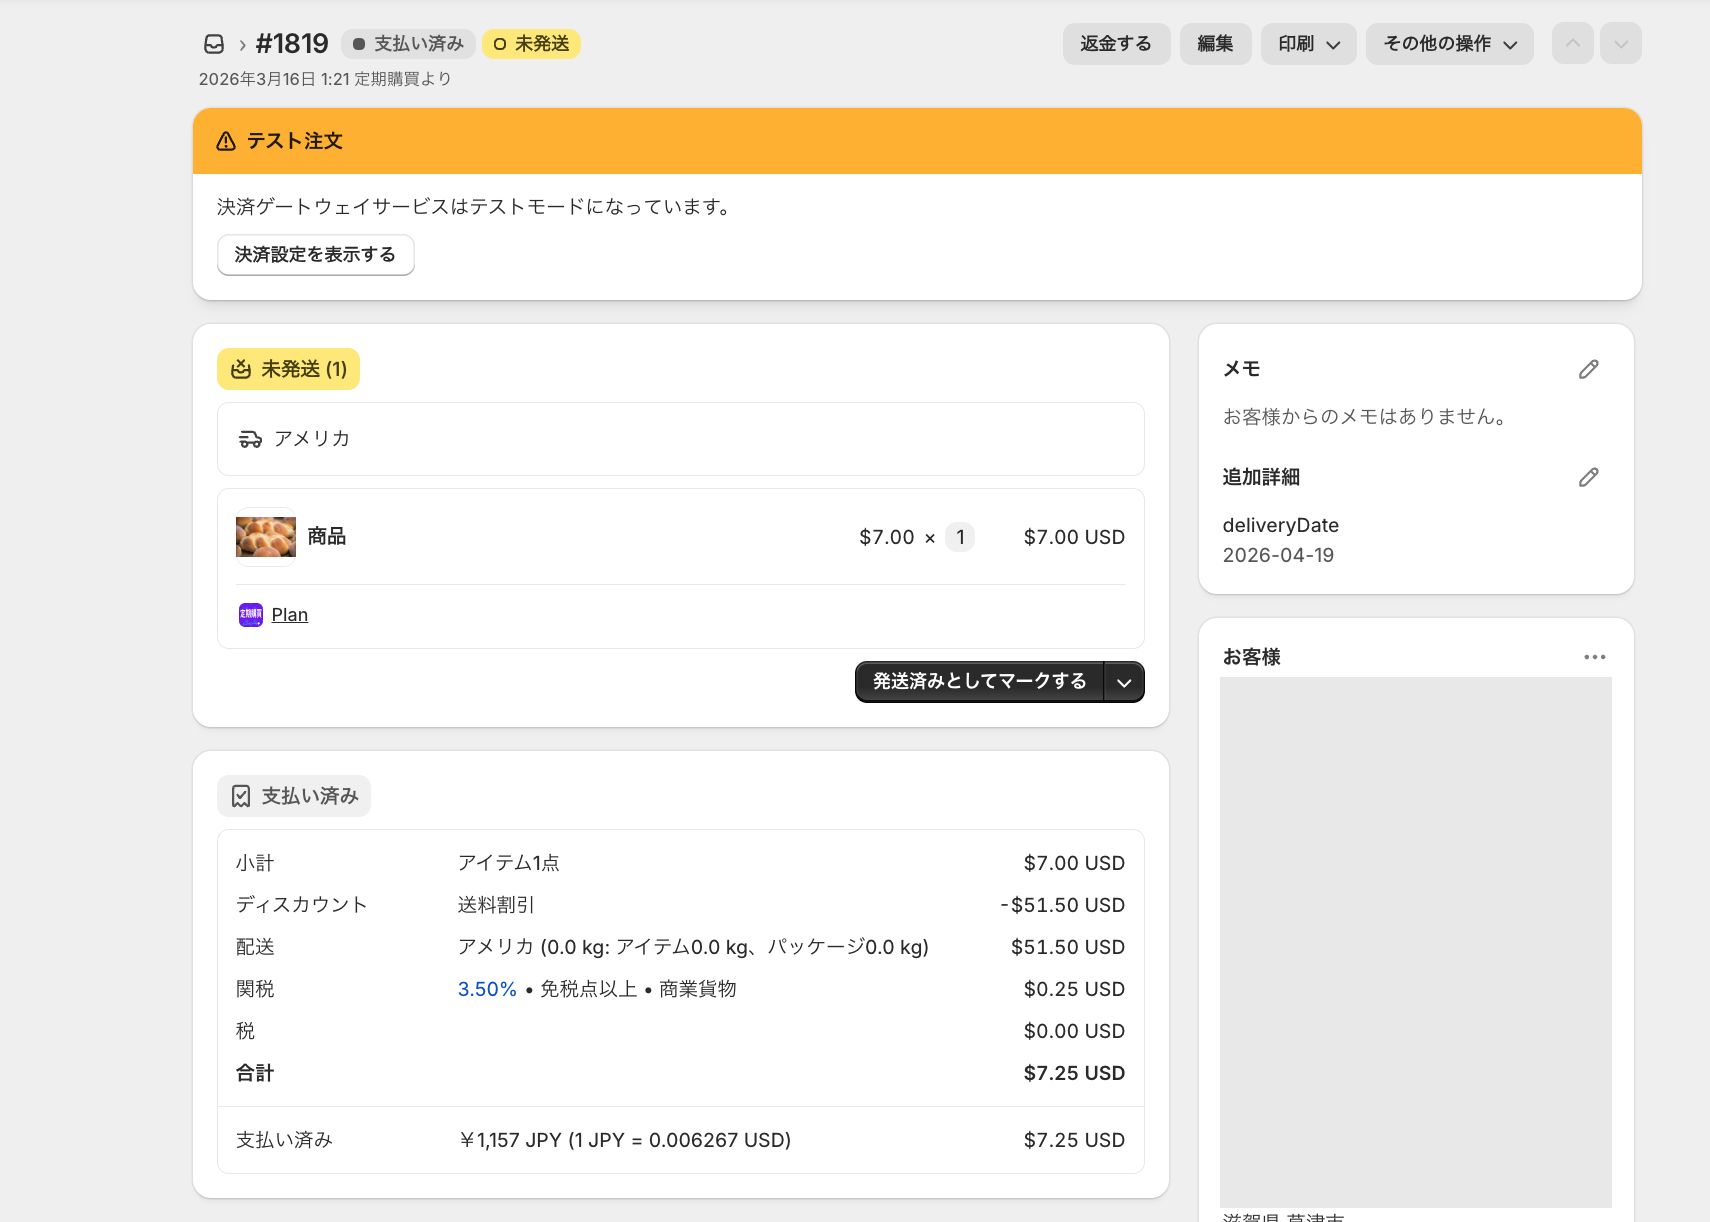
Task: Click the 返金する button
Action: [x=1115, y=44]
